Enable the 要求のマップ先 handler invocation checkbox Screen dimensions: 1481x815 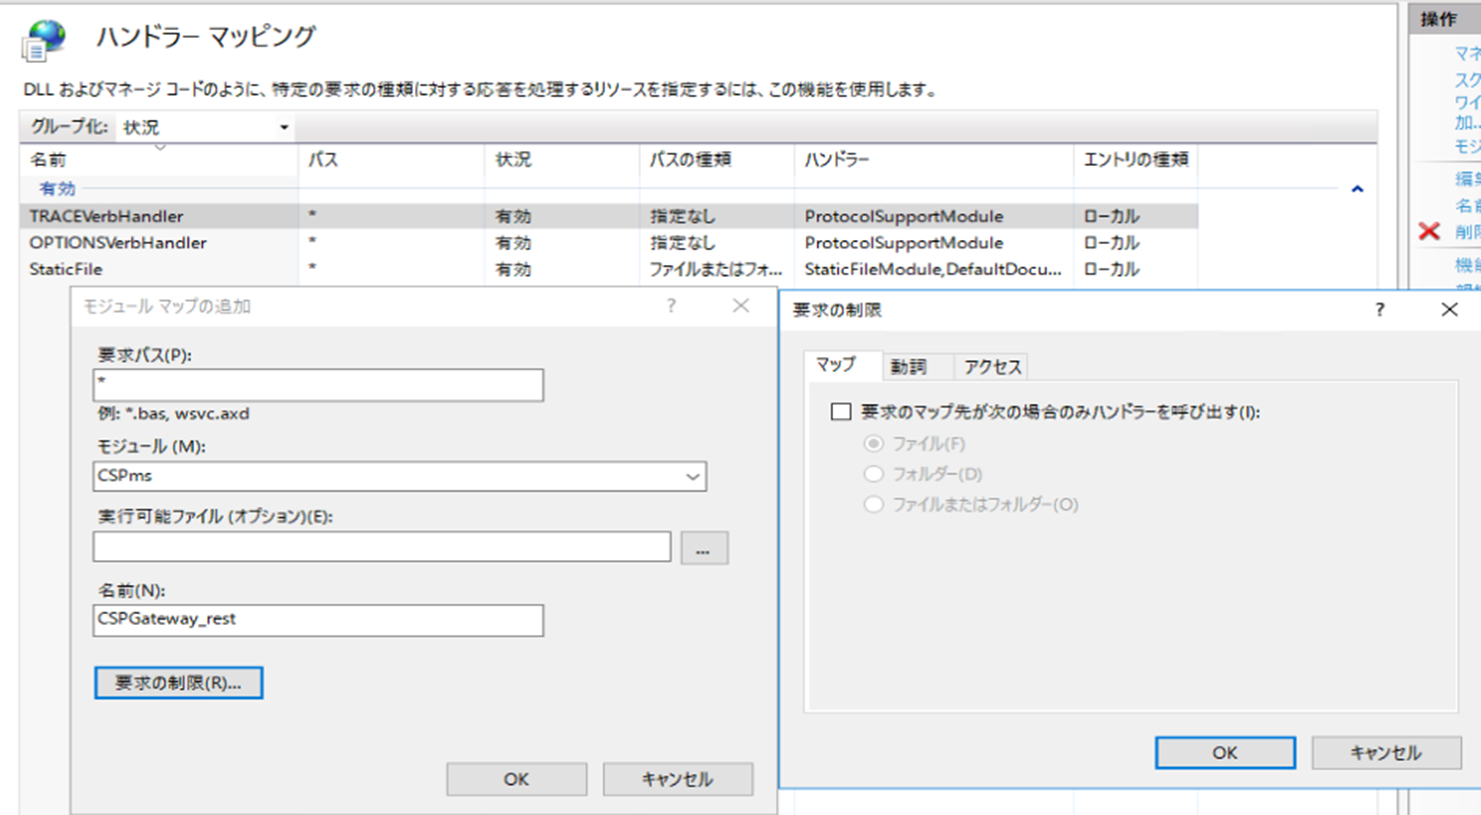[x=841, y=412]
